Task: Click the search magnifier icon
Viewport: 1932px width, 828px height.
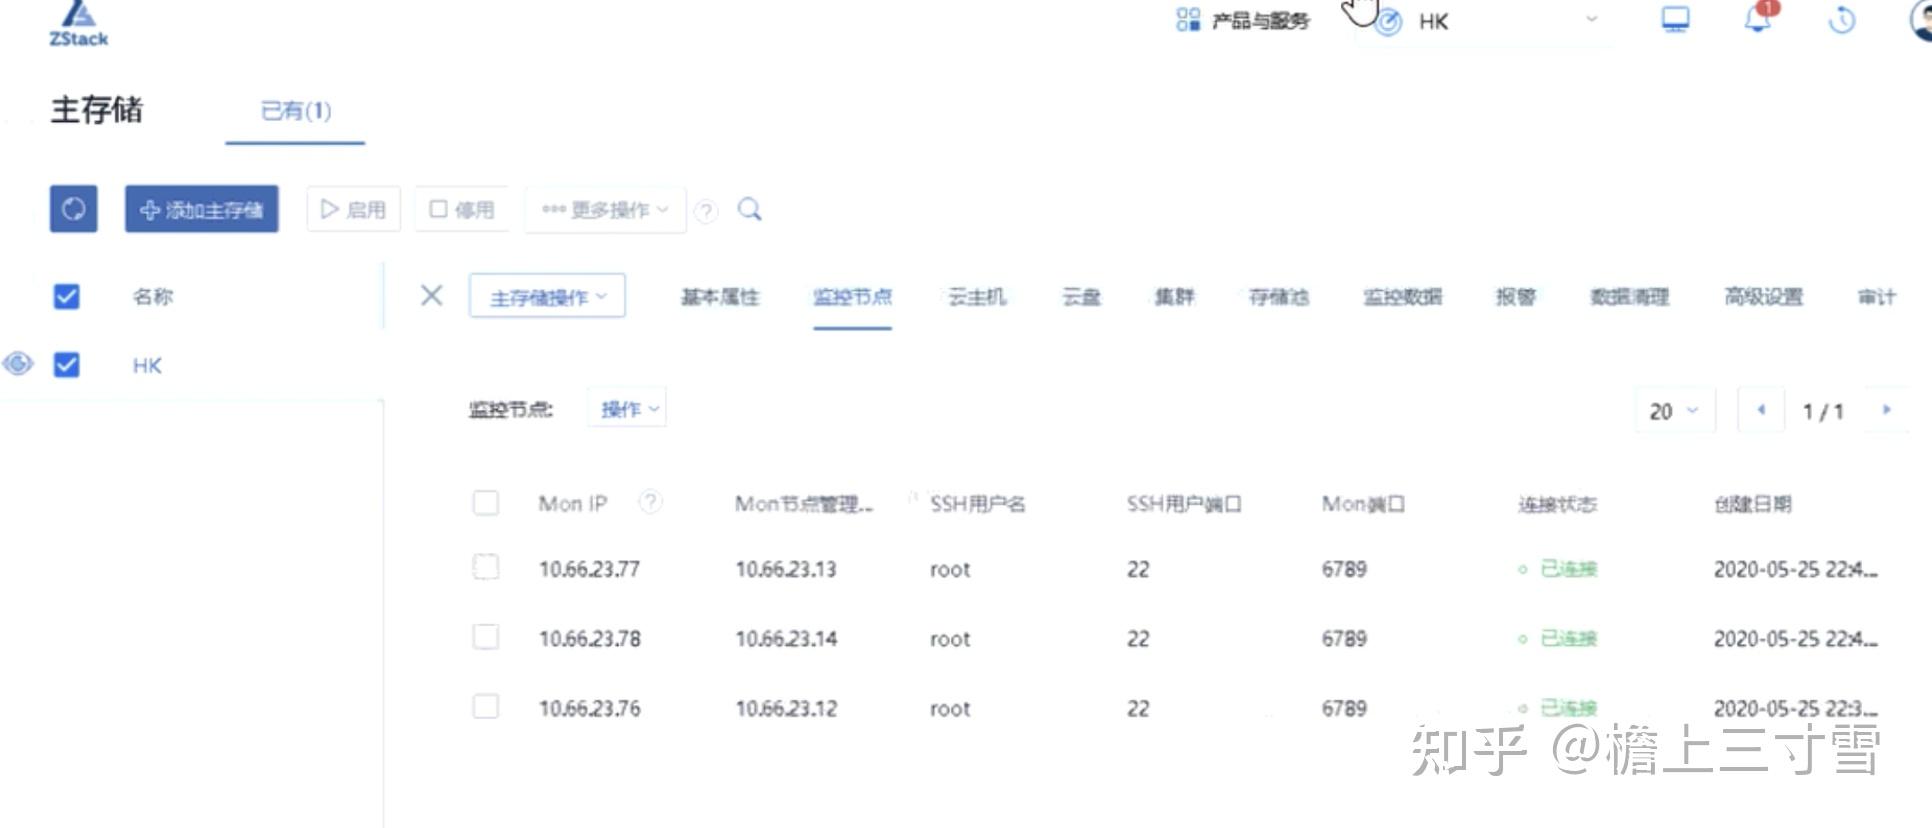Action: coord(749,209)
